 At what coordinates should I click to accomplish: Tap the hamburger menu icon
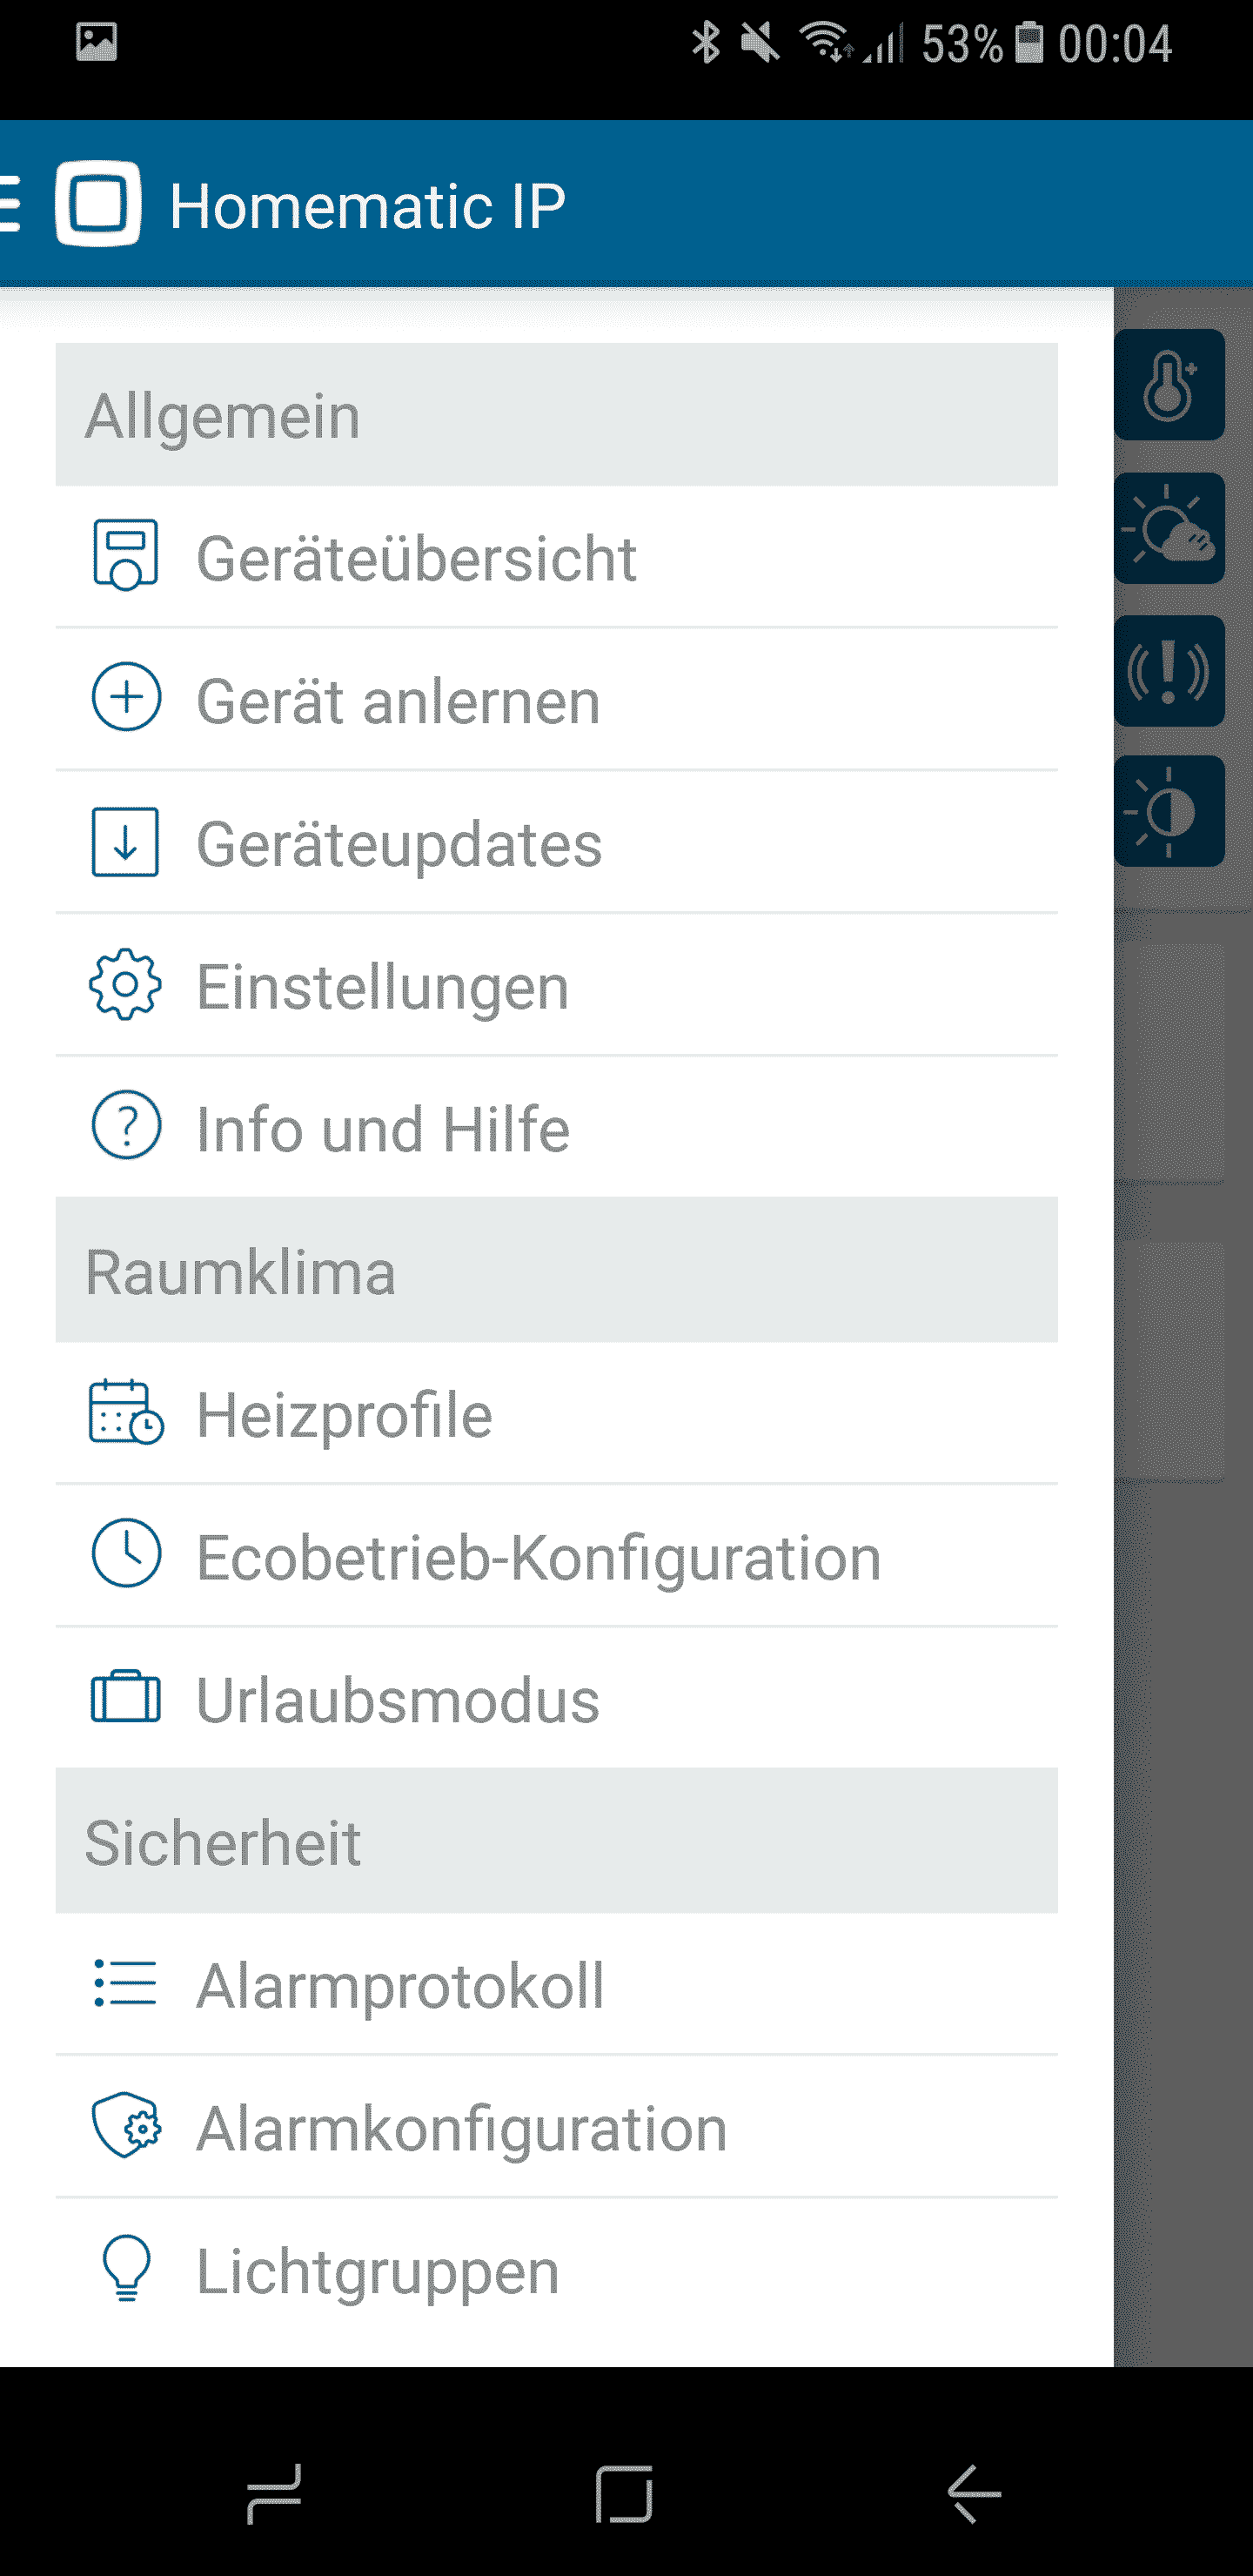click(10, 204)
